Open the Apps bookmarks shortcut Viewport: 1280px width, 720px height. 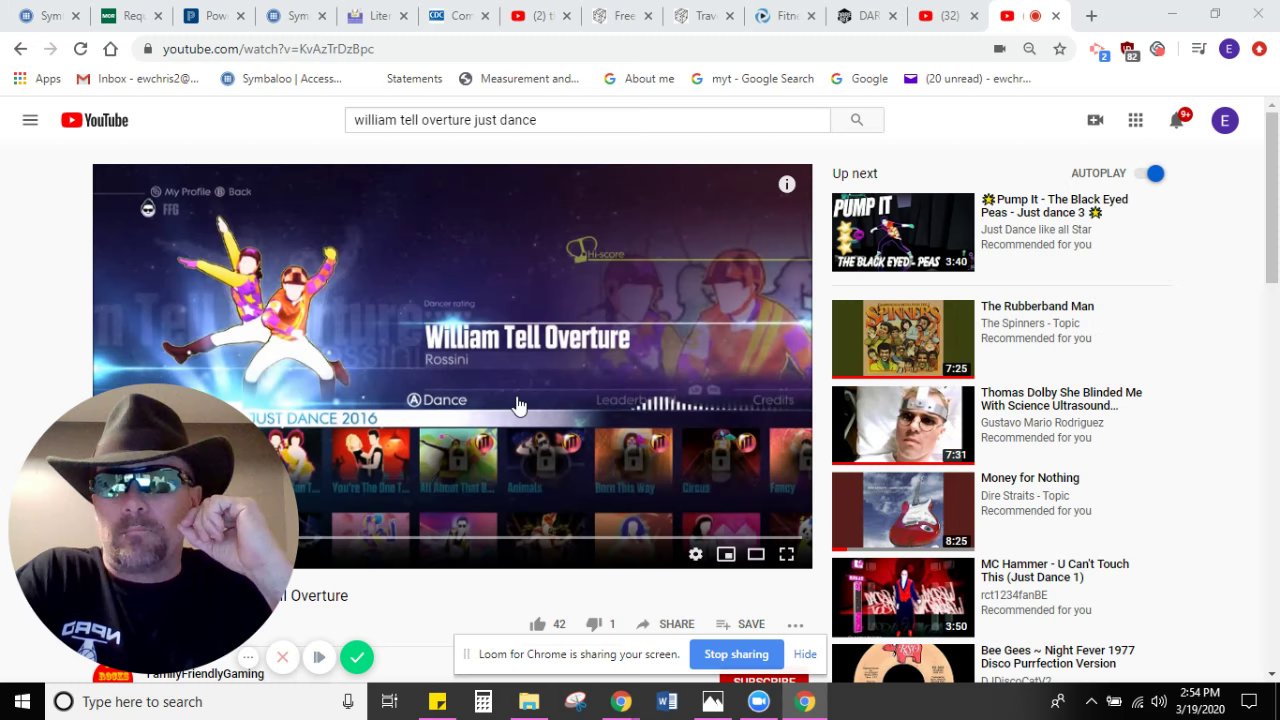[x=37, y=79]
